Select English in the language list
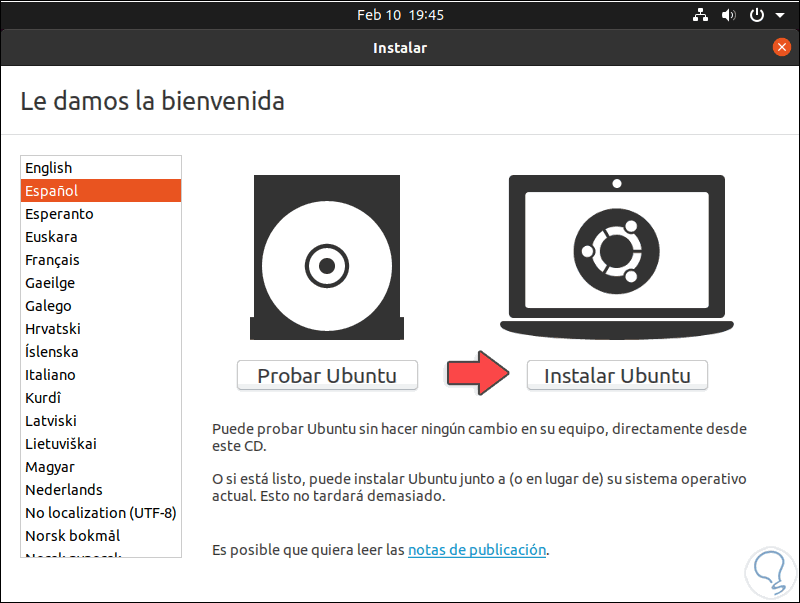 coord(101,168)
